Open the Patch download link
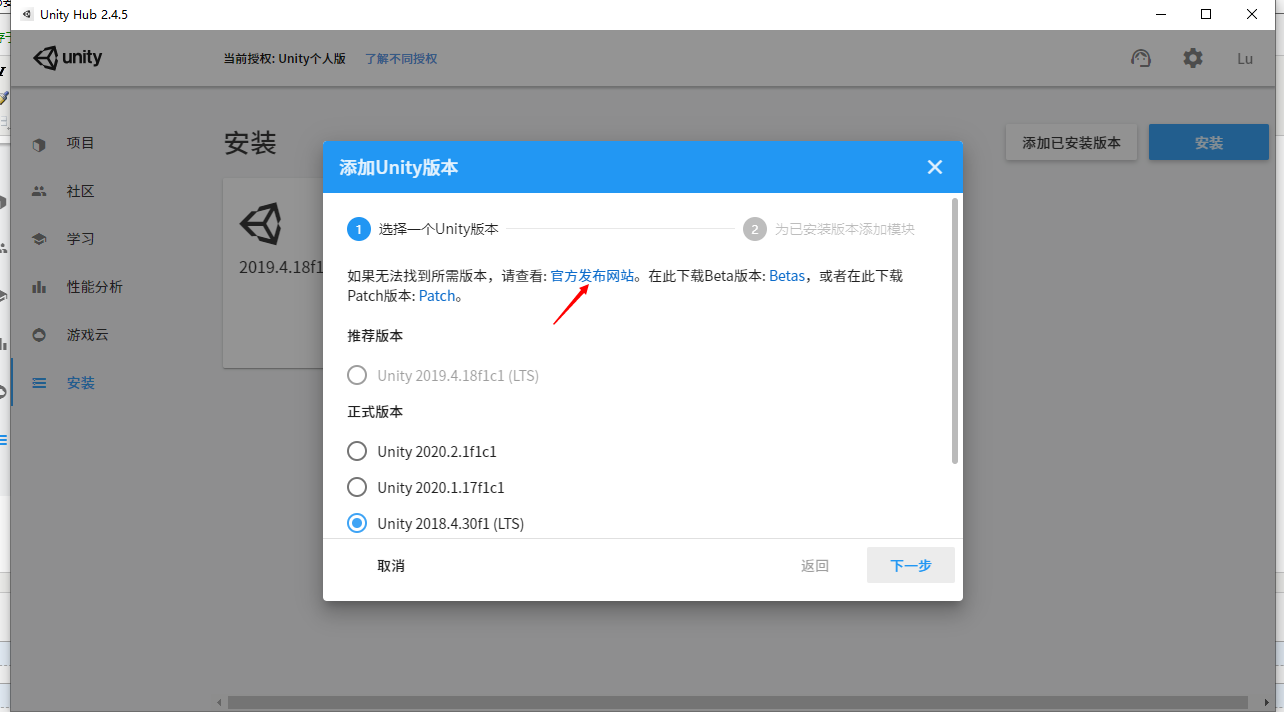The width and height of the screenshot is (1284, 712). tap(437, 296)
